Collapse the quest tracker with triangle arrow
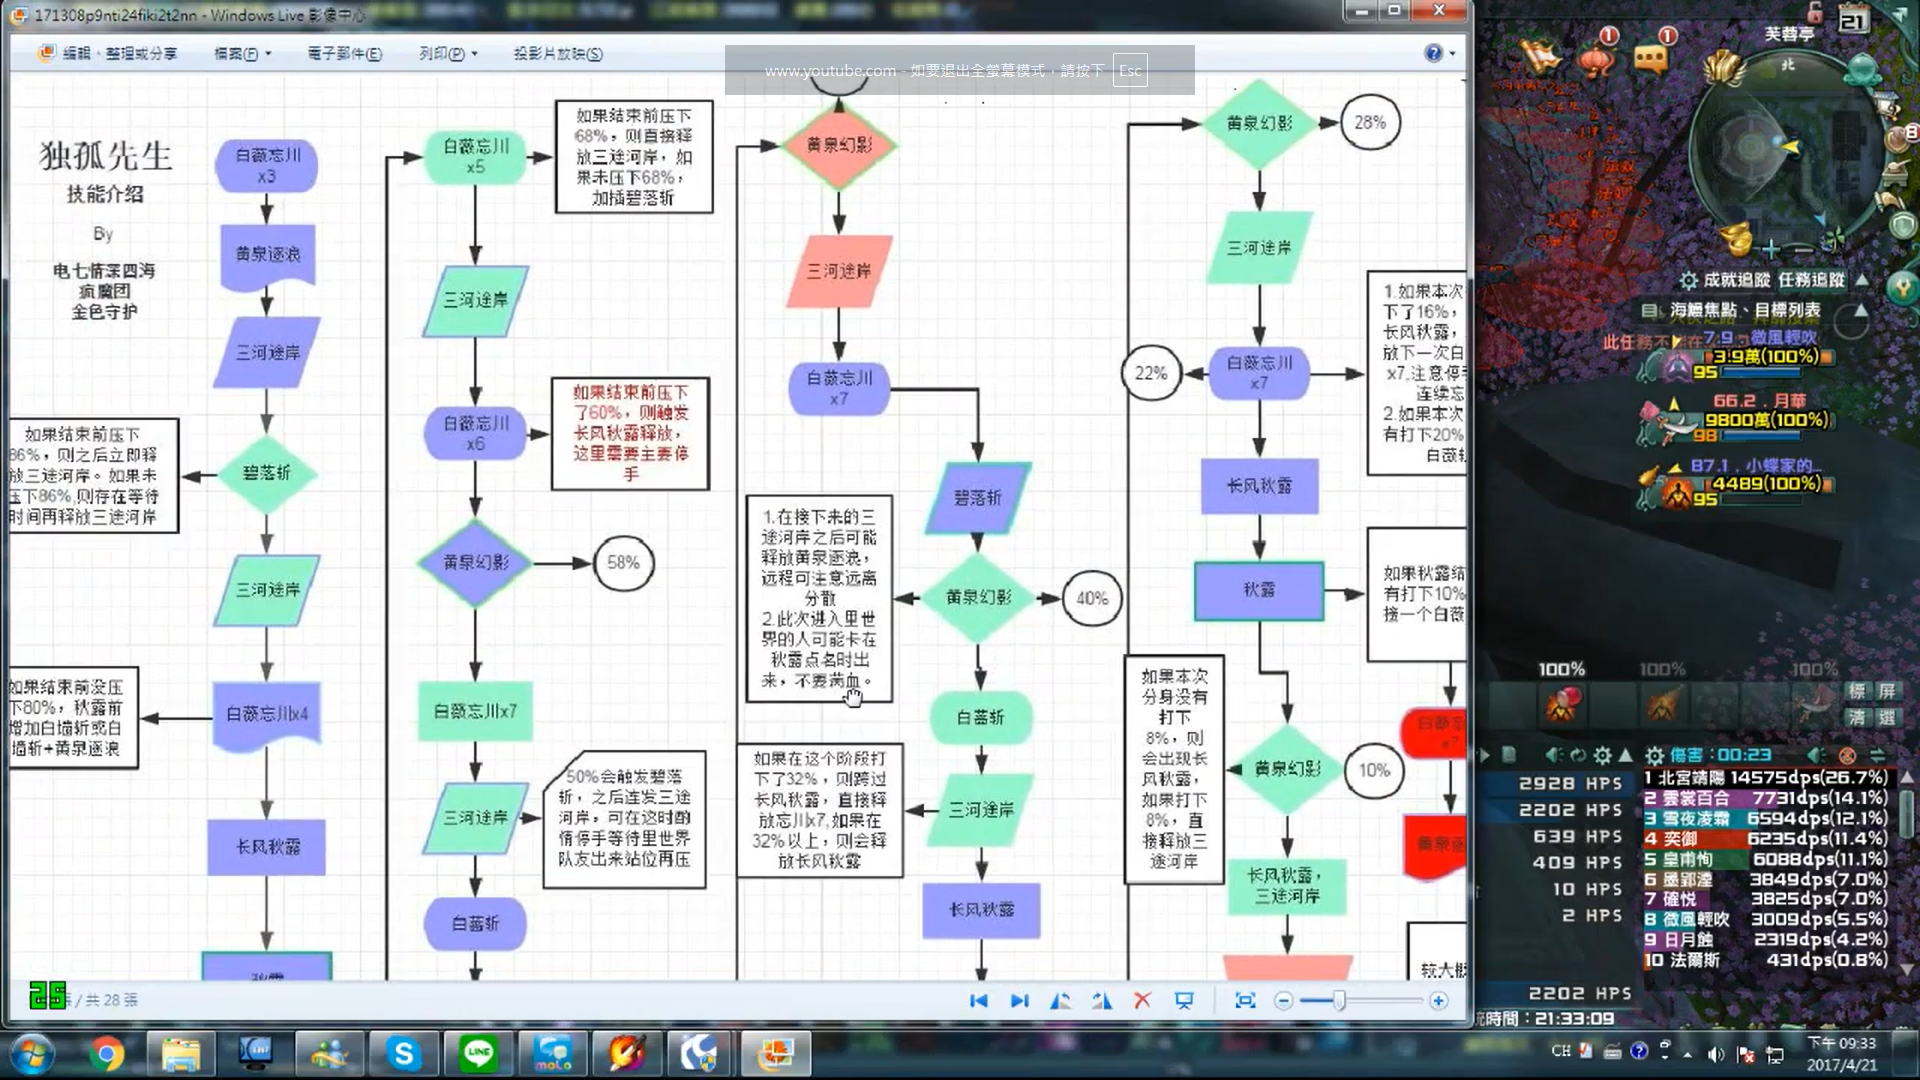This screenshot has width=1920, height=1080. (x=1862, y=280)
